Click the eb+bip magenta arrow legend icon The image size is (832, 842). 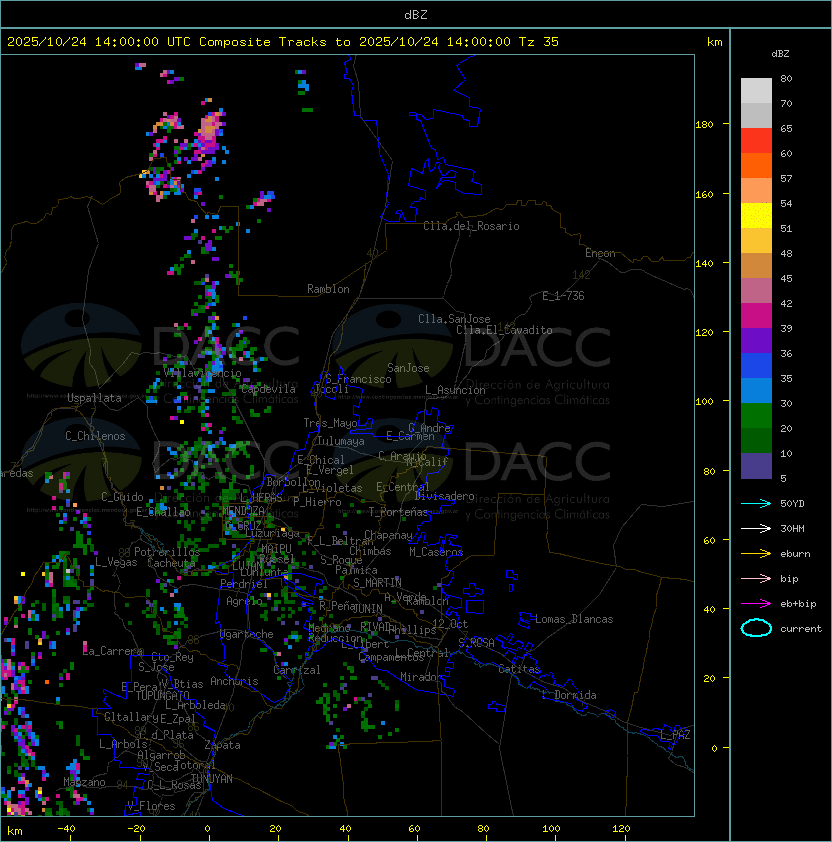pos(756,604)
